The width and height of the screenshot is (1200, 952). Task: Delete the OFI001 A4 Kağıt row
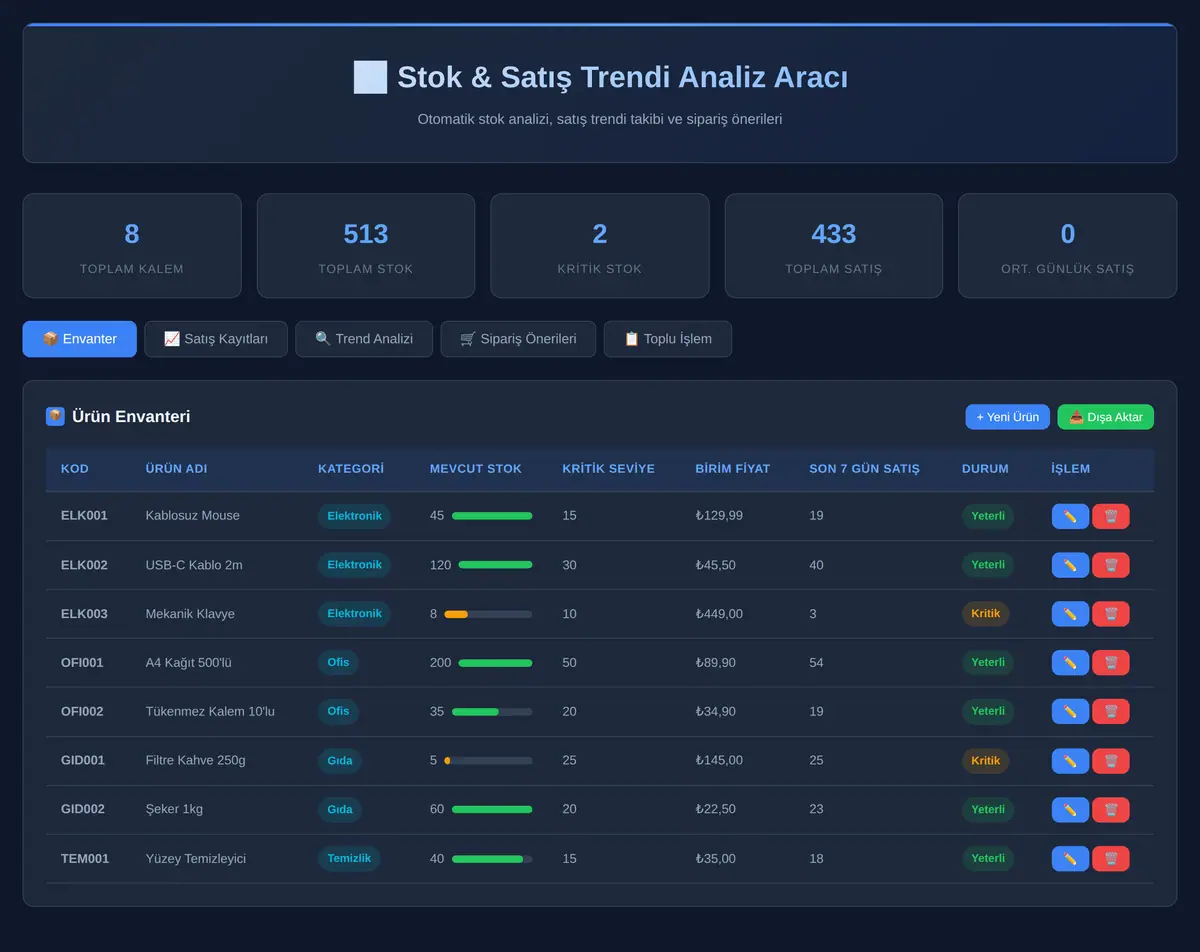pyautogui.click(x=1111, y=662)
